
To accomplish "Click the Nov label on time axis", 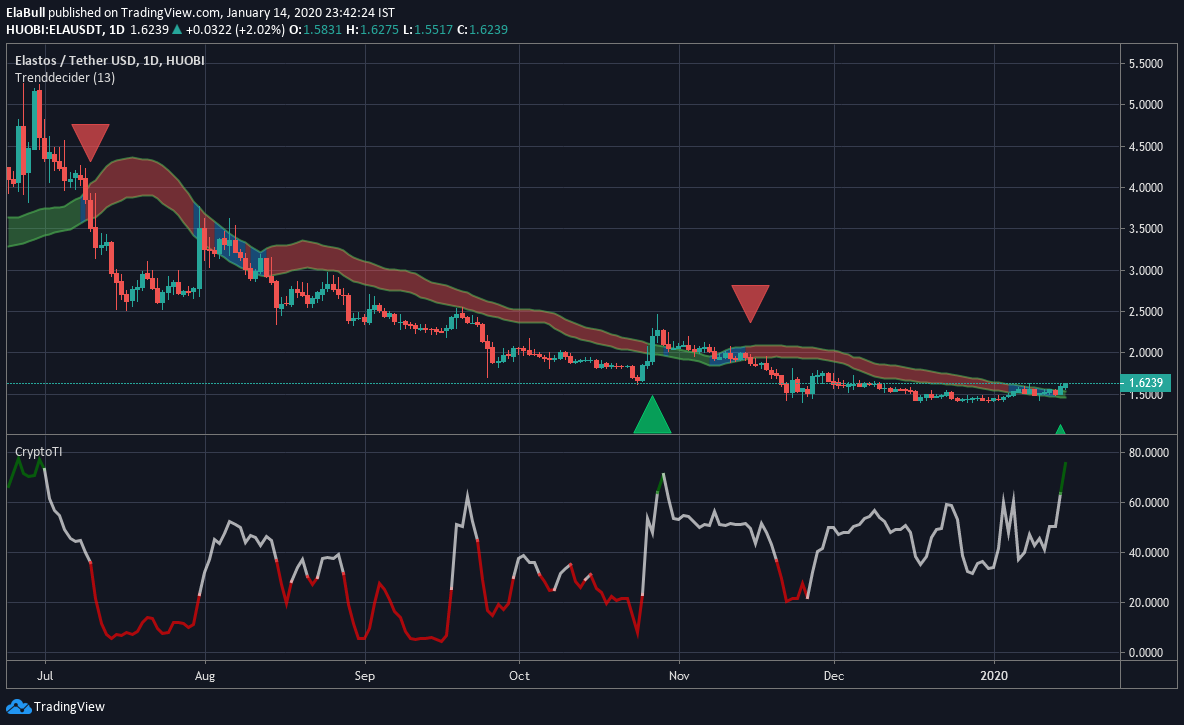I will click(679, 675).
